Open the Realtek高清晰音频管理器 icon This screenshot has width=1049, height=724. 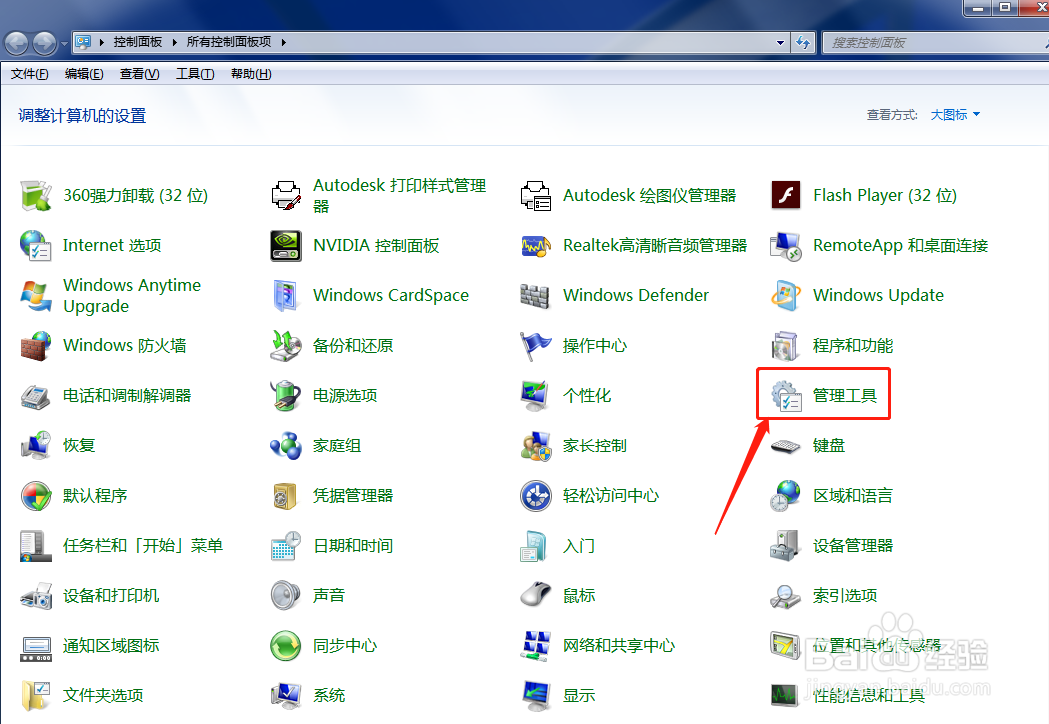coord(536,246)
